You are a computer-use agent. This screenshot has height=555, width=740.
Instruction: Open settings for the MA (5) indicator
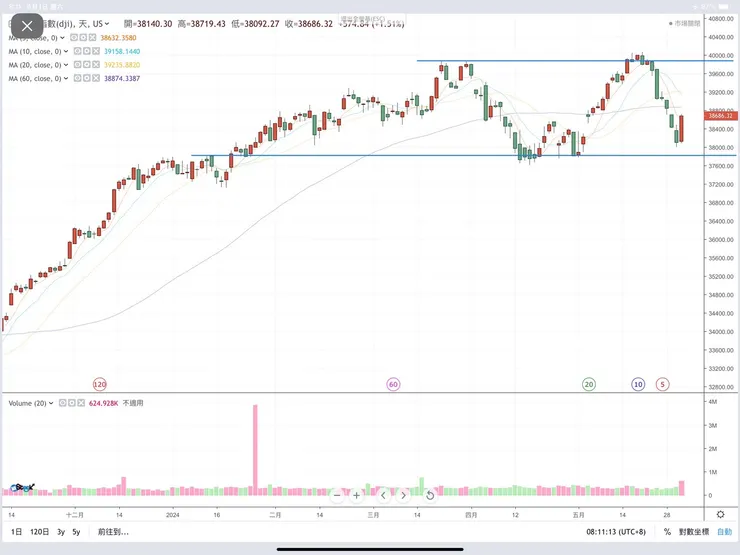click(83, 38)
